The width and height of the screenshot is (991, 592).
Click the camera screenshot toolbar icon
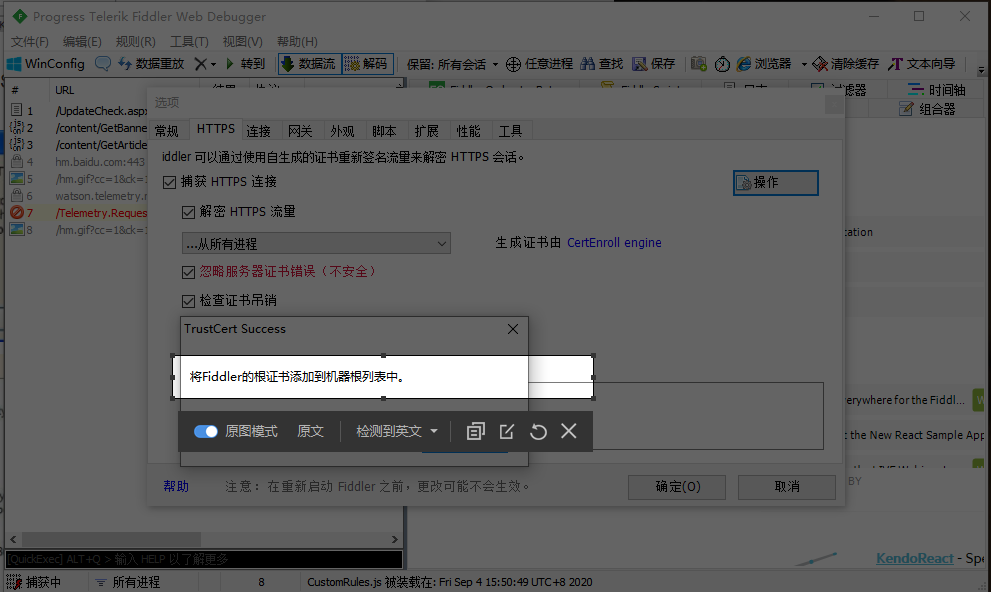coord(698,64)
